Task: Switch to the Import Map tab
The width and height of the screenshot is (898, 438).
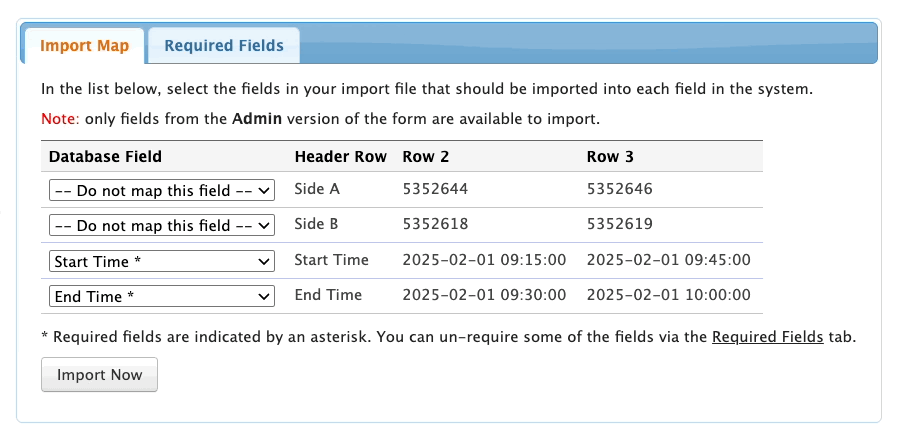Action: tap(85, 46)
